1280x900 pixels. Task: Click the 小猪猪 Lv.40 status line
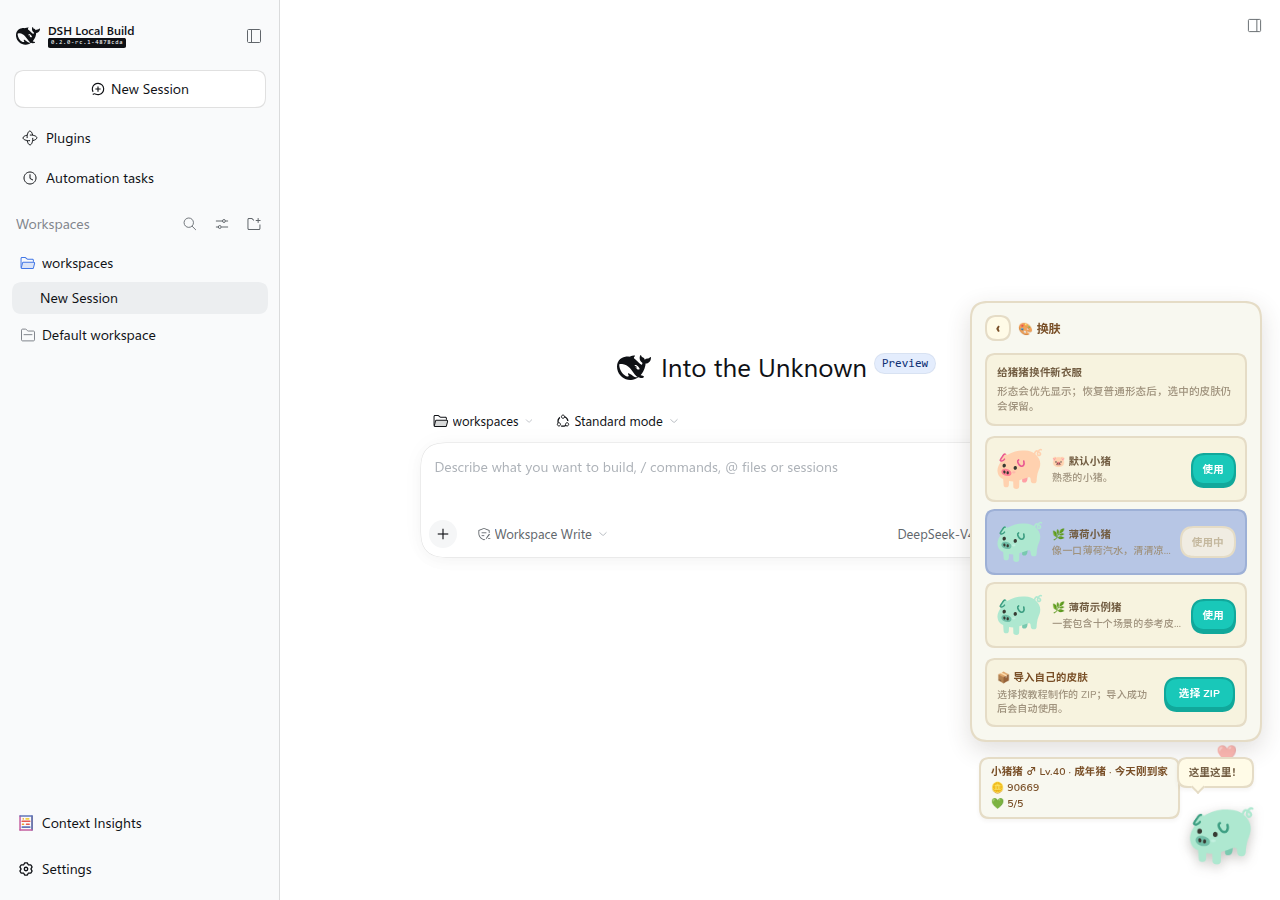point(1079,771)
